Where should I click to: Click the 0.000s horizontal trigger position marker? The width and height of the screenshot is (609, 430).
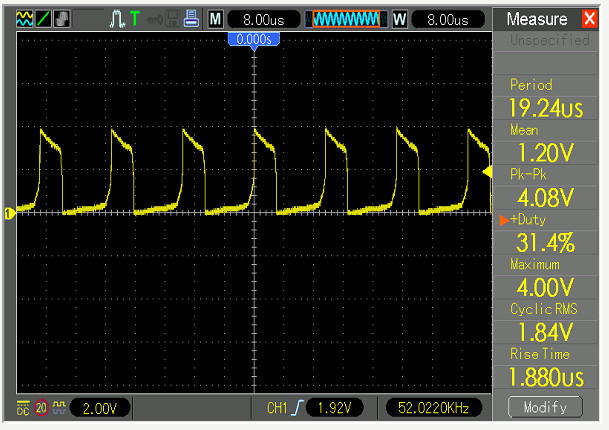254,39
